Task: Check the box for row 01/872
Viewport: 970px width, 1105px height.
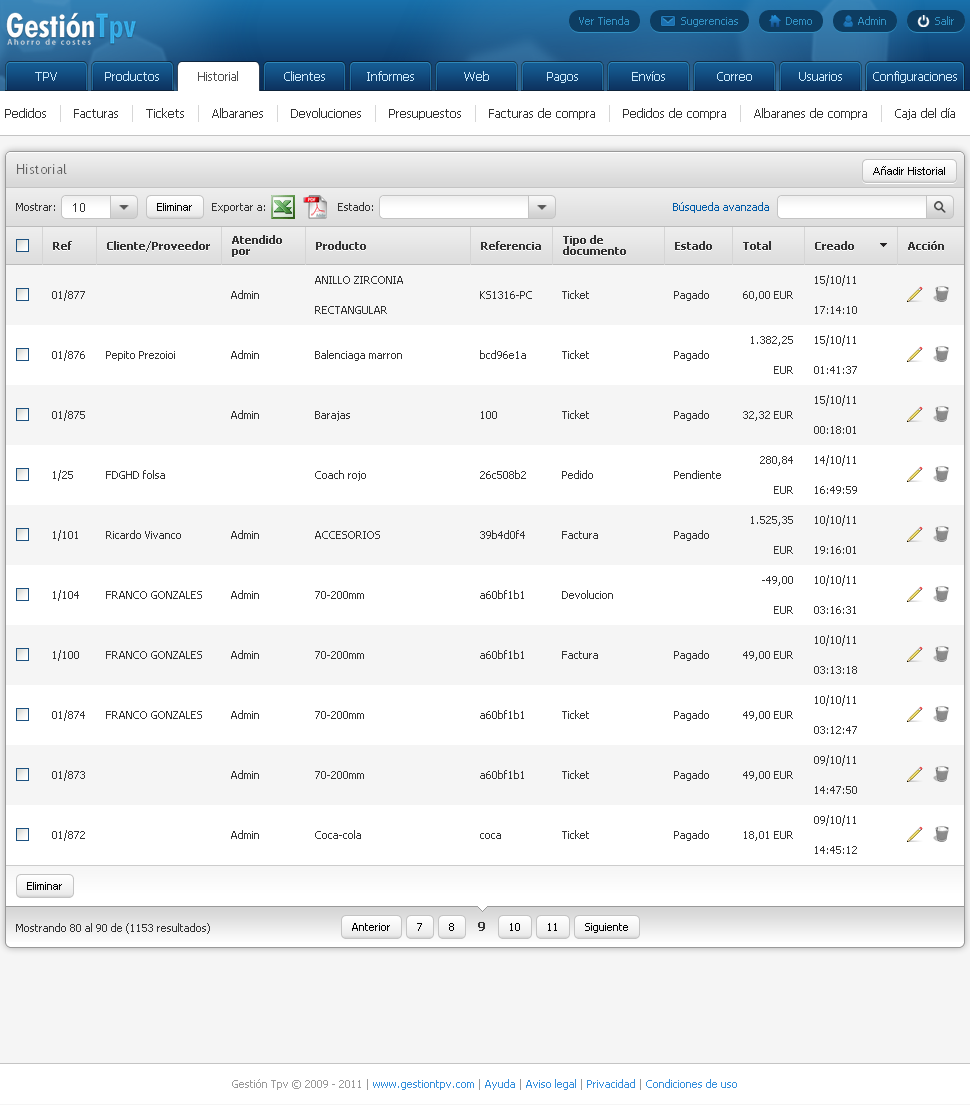Action: point(23,834)
